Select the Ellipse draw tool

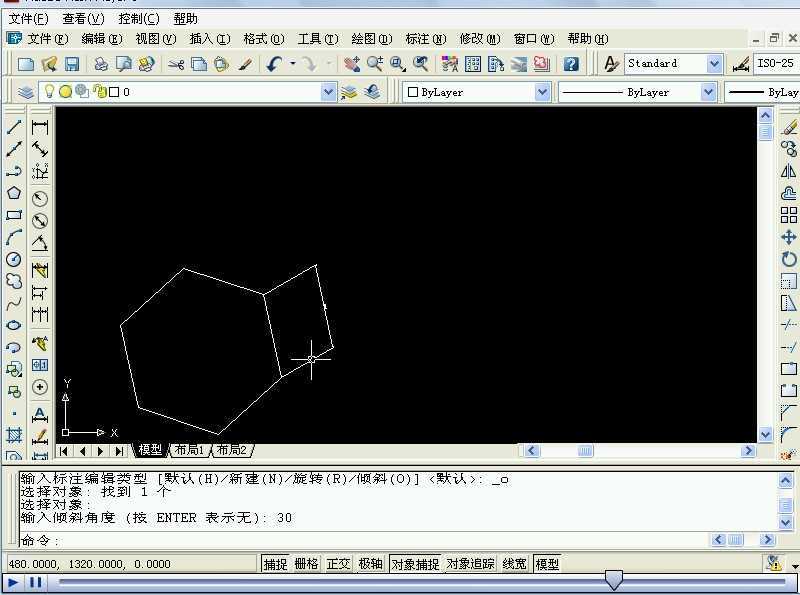pyautogui.click(x=14, y=326)
